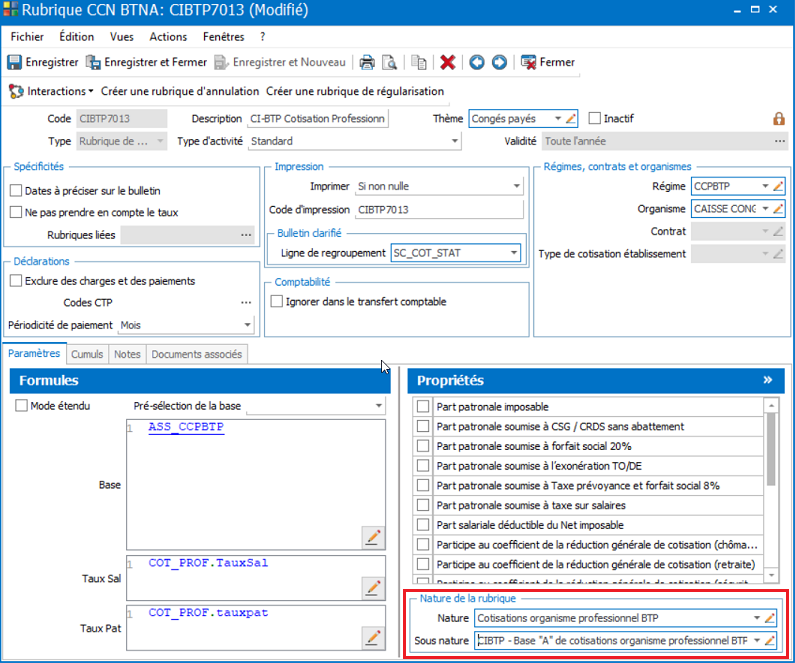Screen dimensions: 795x663
Task: Check Exclure des charges et des paiements
Action: click(16, 280)
